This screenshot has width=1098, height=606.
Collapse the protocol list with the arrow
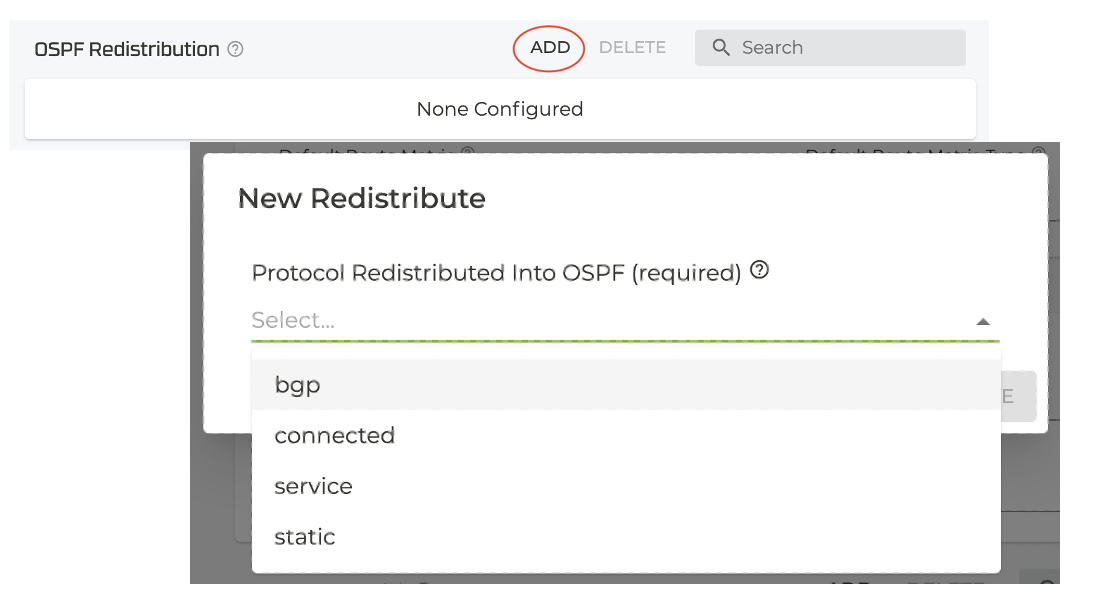click(983, 322)
